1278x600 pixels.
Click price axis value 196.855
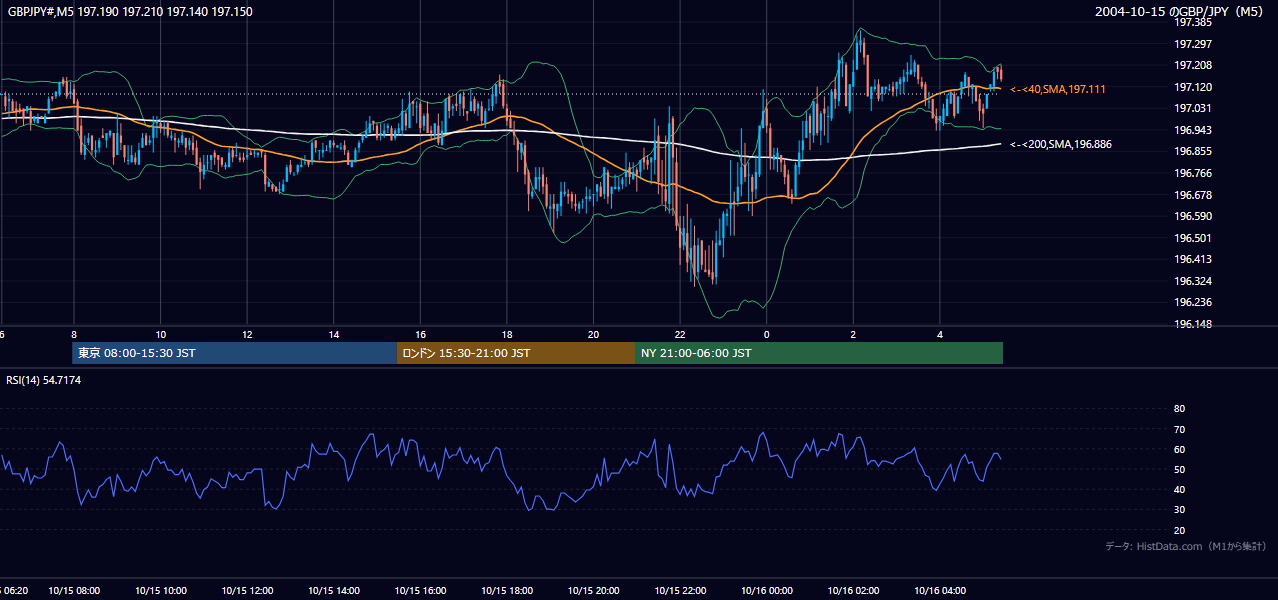tap(1193, 151)
